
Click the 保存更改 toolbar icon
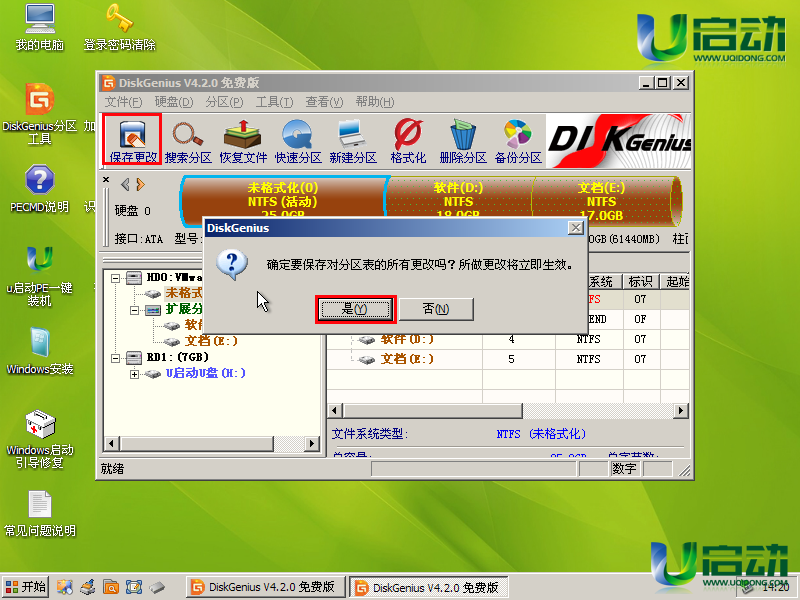coord(133,139)
